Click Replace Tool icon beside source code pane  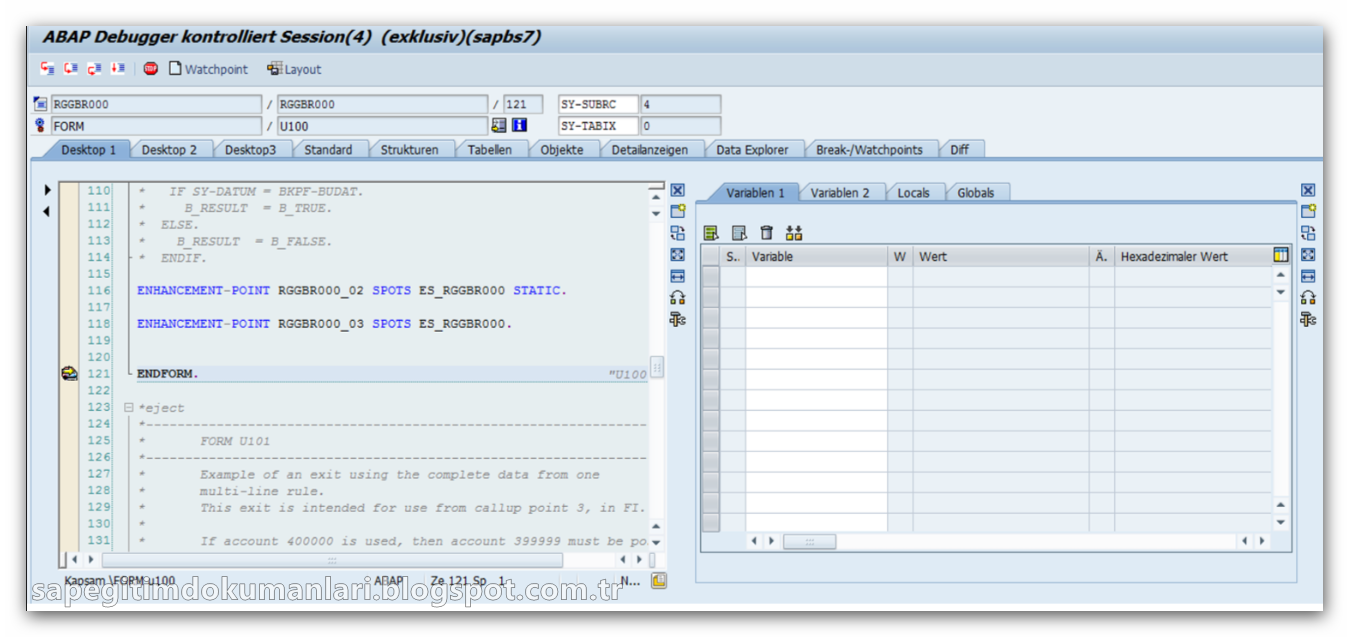click(677, 233)
